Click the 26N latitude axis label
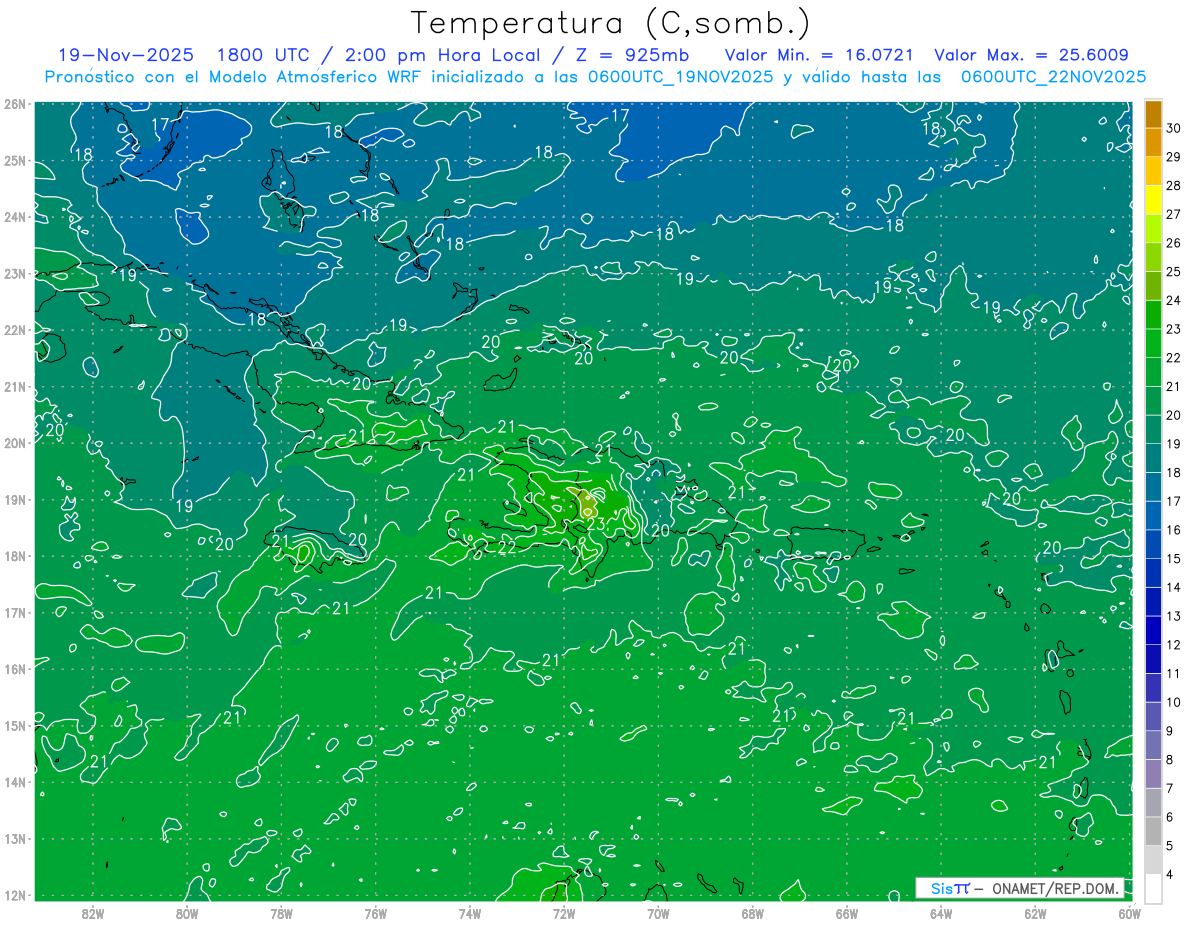The image size is (1200, 927). coord(14,104)
